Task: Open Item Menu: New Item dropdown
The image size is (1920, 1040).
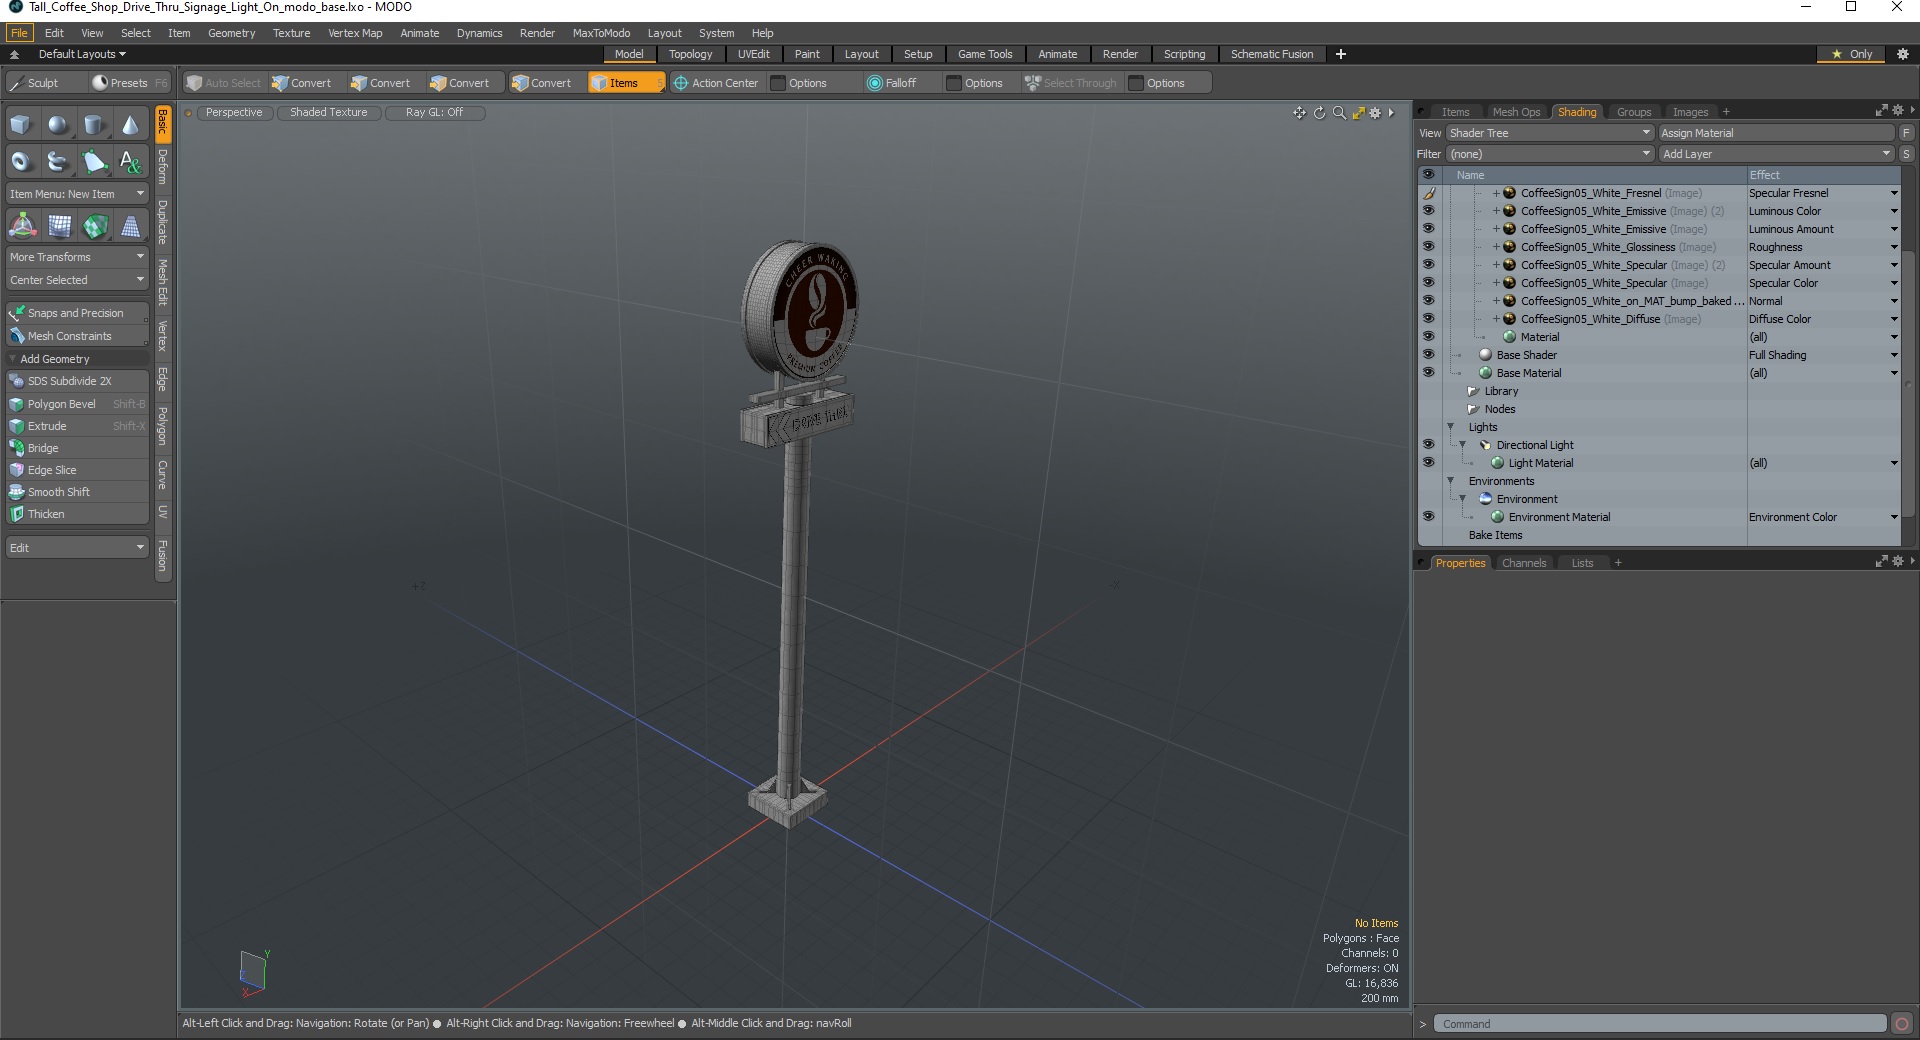Action: [x=77, y=194]
